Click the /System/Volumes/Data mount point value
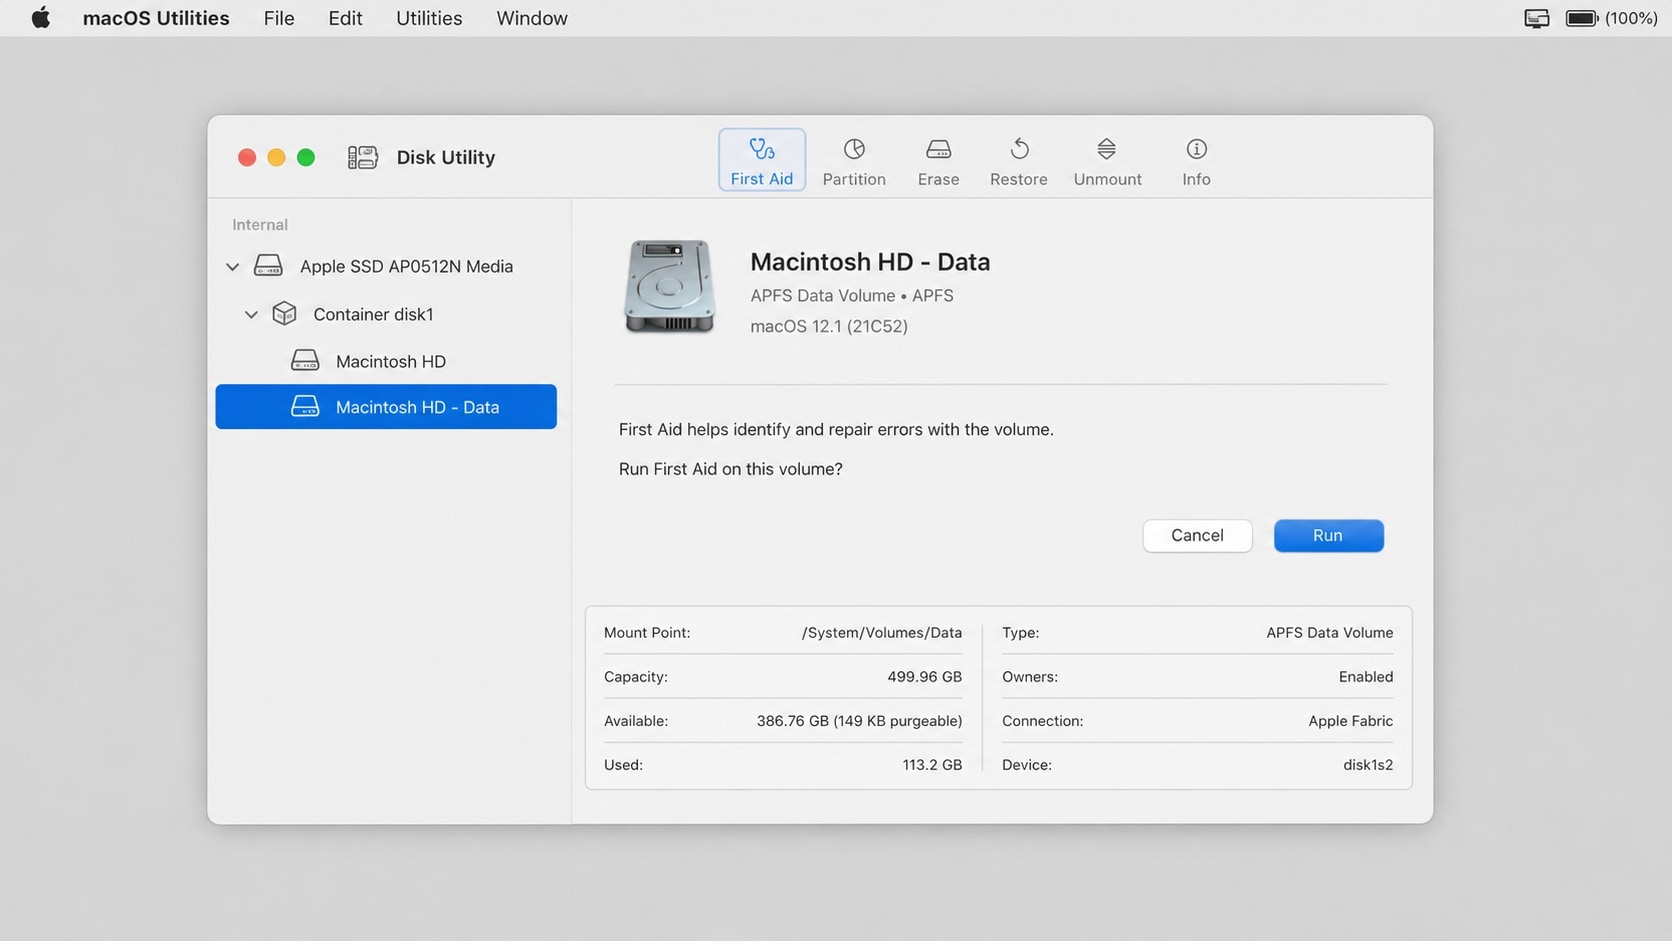The height and width of the screenshot is (941, 1672). pos(882,633)
